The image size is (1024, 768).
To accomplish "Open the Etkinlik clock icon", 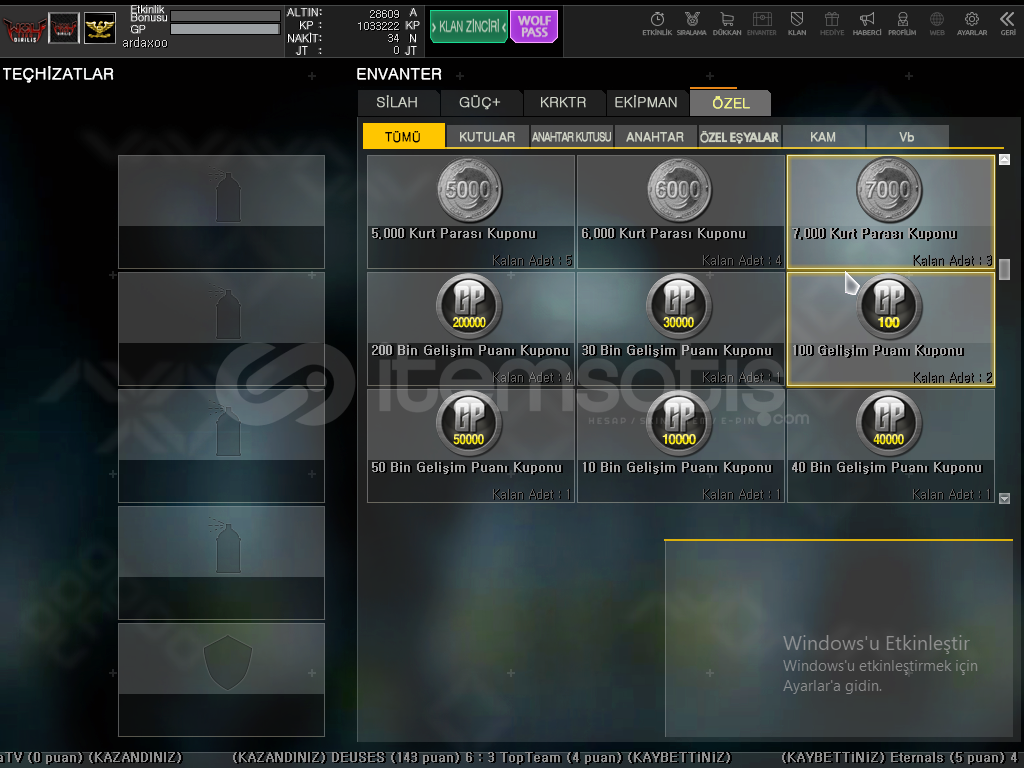I will coord(656,24).
